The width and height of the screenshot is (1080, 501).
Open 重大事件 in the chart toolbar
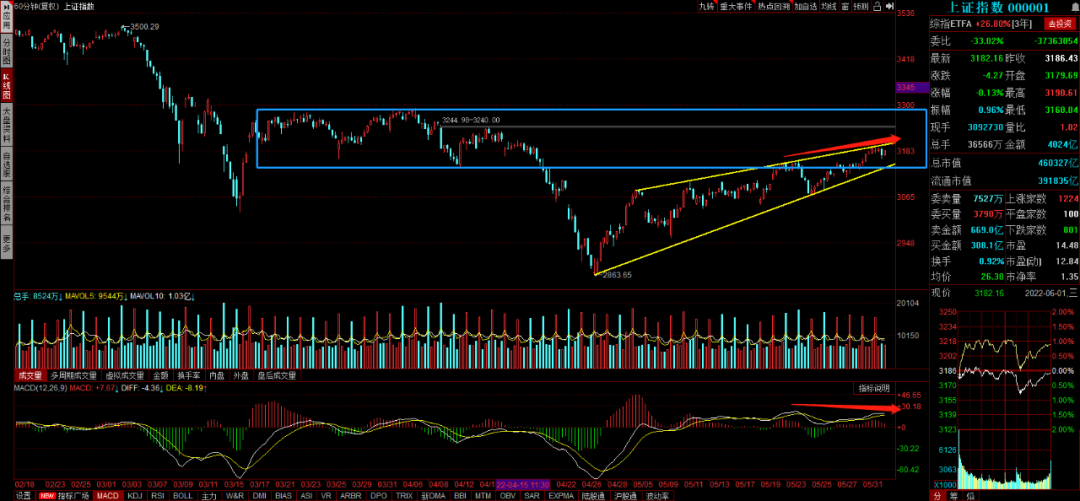point(736,6)
